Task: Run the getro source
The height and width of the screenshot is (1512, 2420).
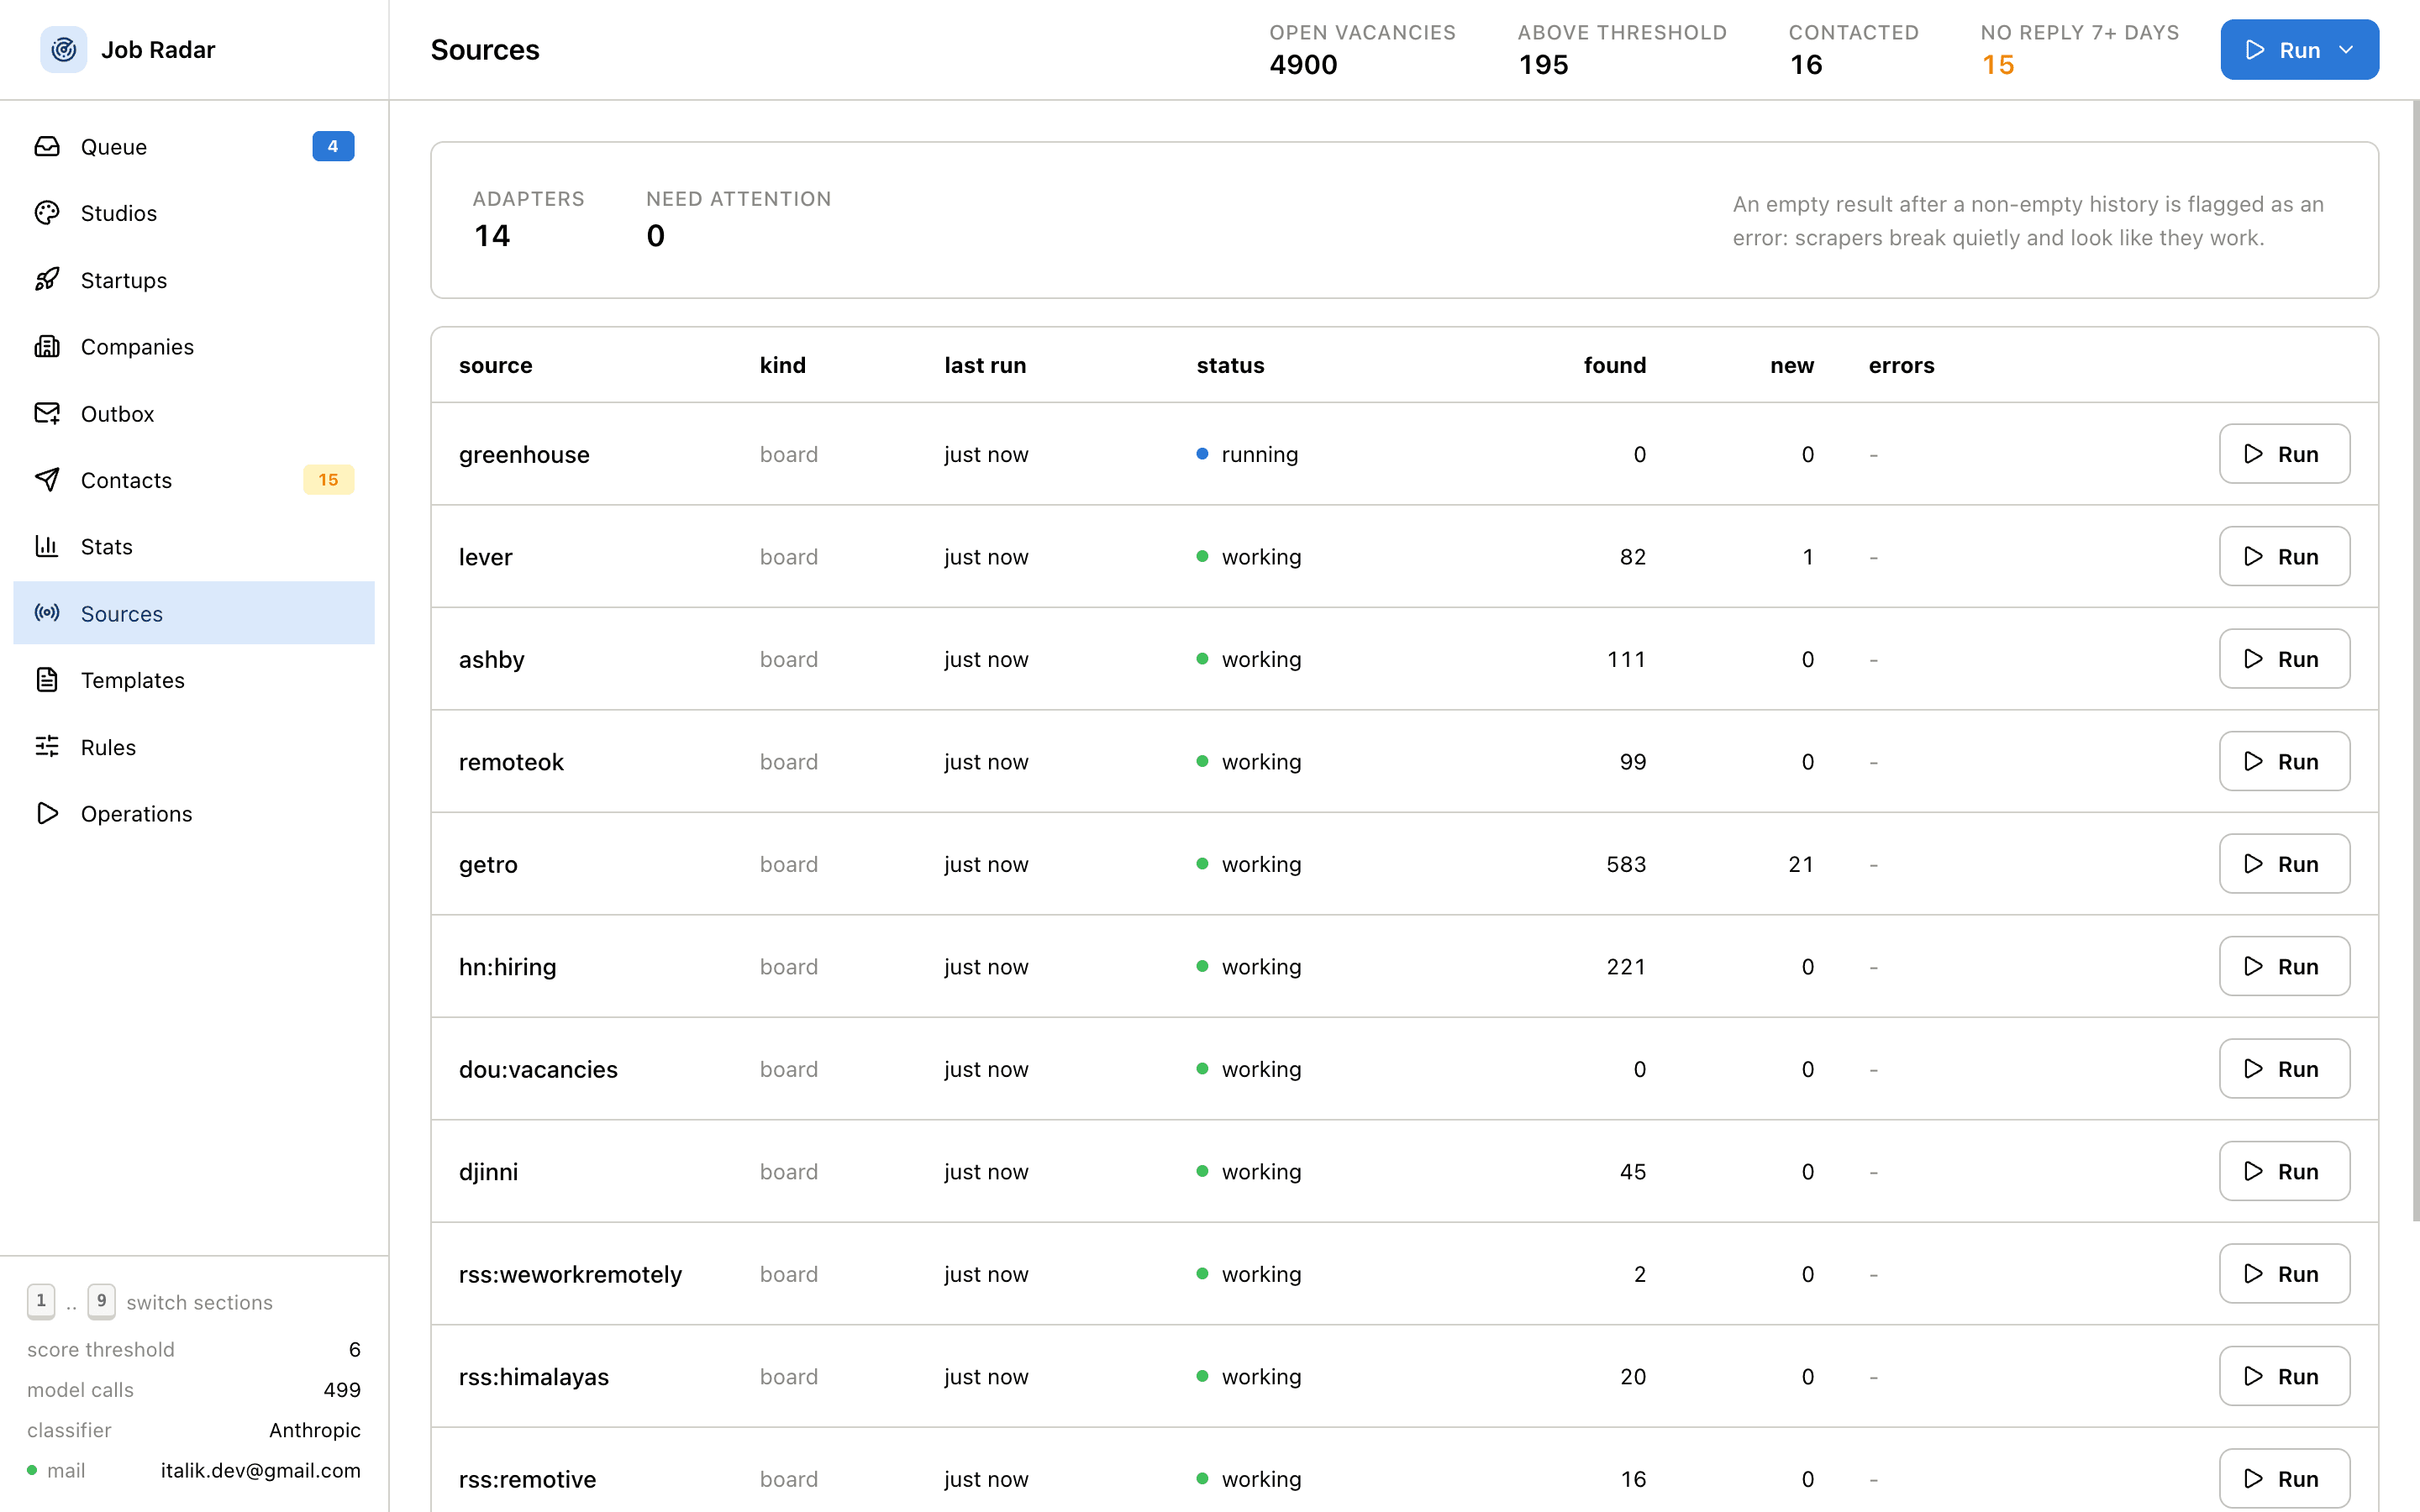Action: tap(2284, 864)
